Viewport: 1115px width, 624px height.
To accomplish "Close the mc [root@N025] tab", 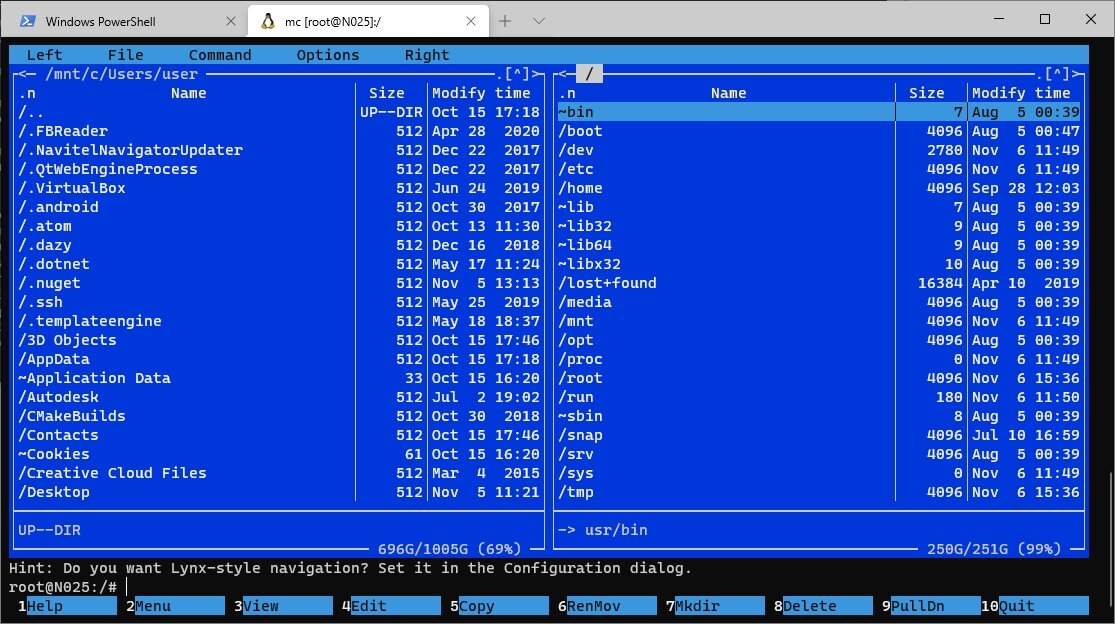I will (x=471, y=21).
